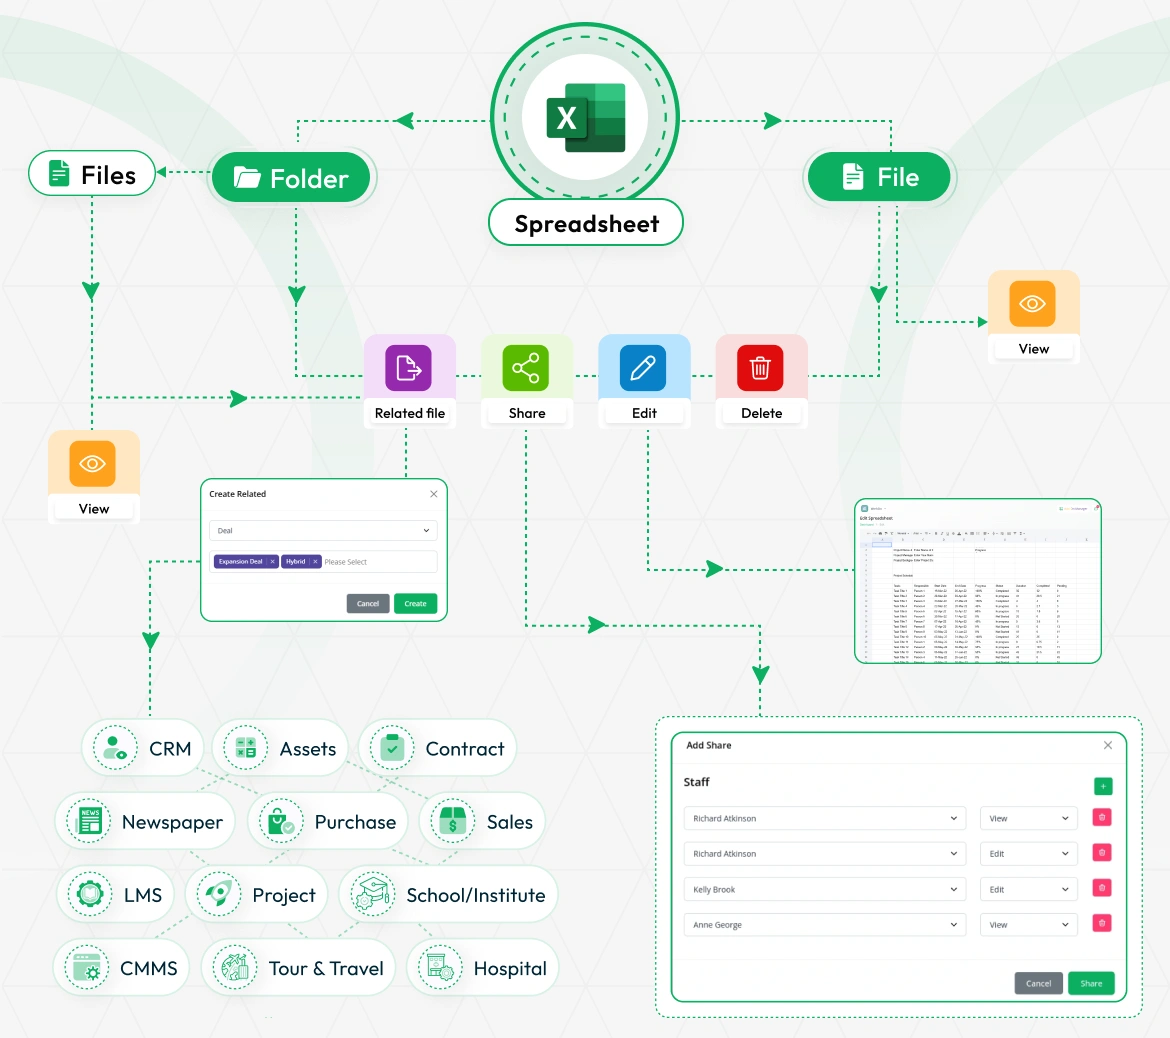1170x1038 pixels.
Task: Select the School/Institute module icon
Action: coord(373,894)
